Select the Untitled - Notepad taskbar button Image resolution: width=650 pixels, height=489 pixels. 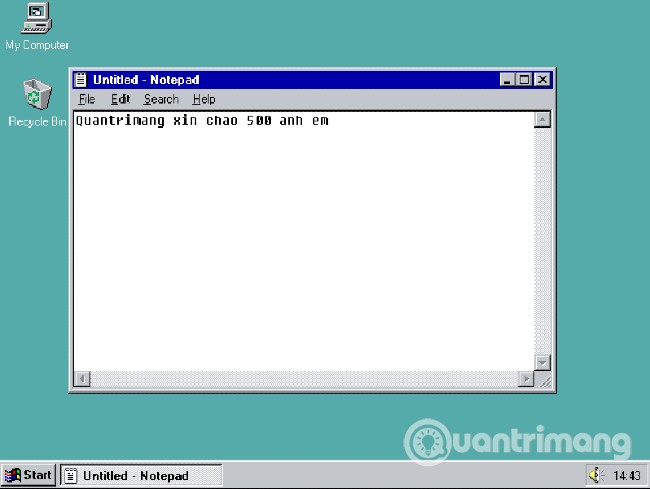coord(141,475)
